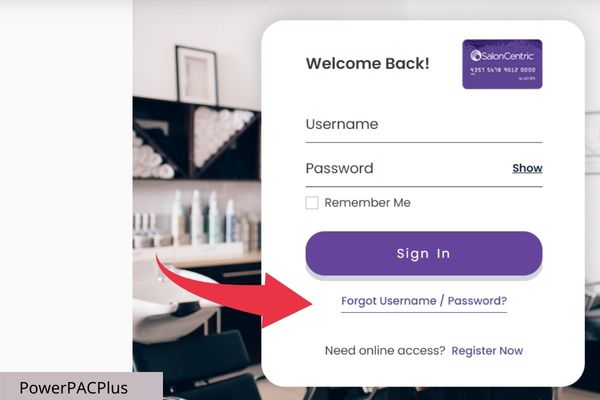The image size is (600, 400).
Task: Click the PowerPACPlus label
Action: coord(73,388)
